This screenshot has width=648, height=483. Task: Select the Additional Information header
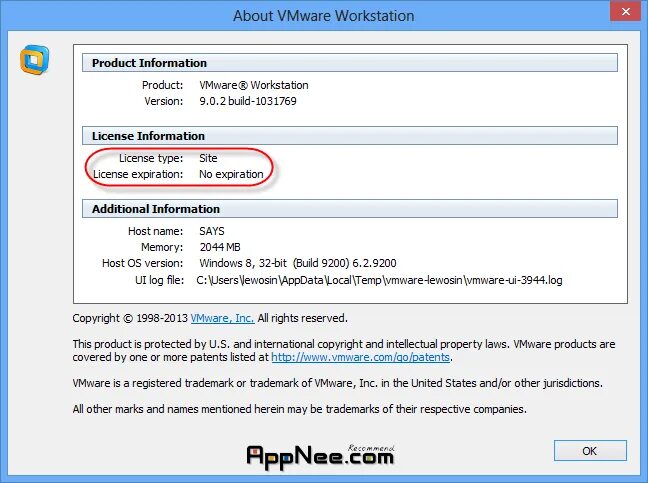350,209
